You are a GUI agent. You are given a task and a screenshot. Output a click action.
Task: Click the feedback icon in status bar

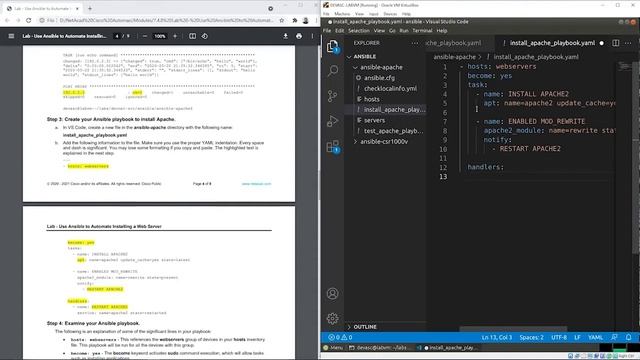(x=614, y=337)
